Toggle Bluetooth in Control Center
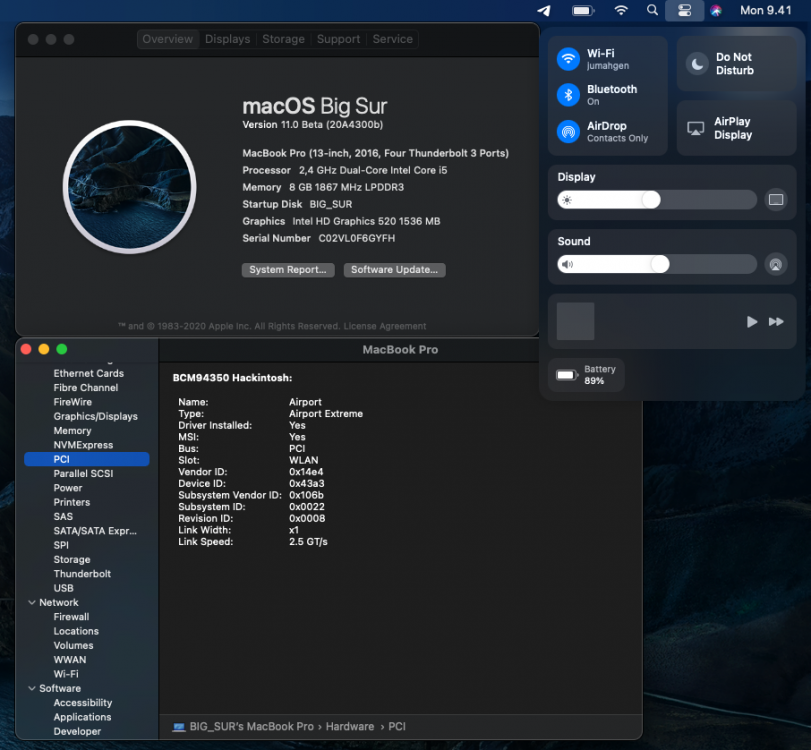Screen dimensions: 811x750 click(x=568, y=95)
